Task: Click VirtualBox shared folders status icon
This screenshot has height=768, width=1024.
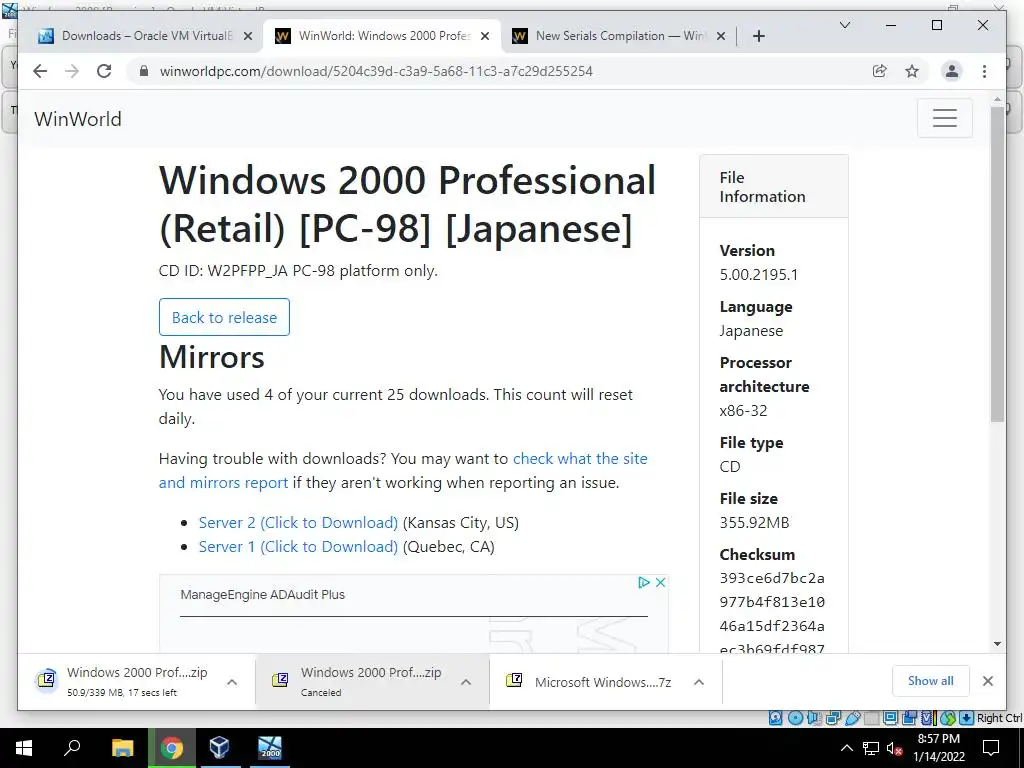Action: pyautogui.click(x=871, y=718)
